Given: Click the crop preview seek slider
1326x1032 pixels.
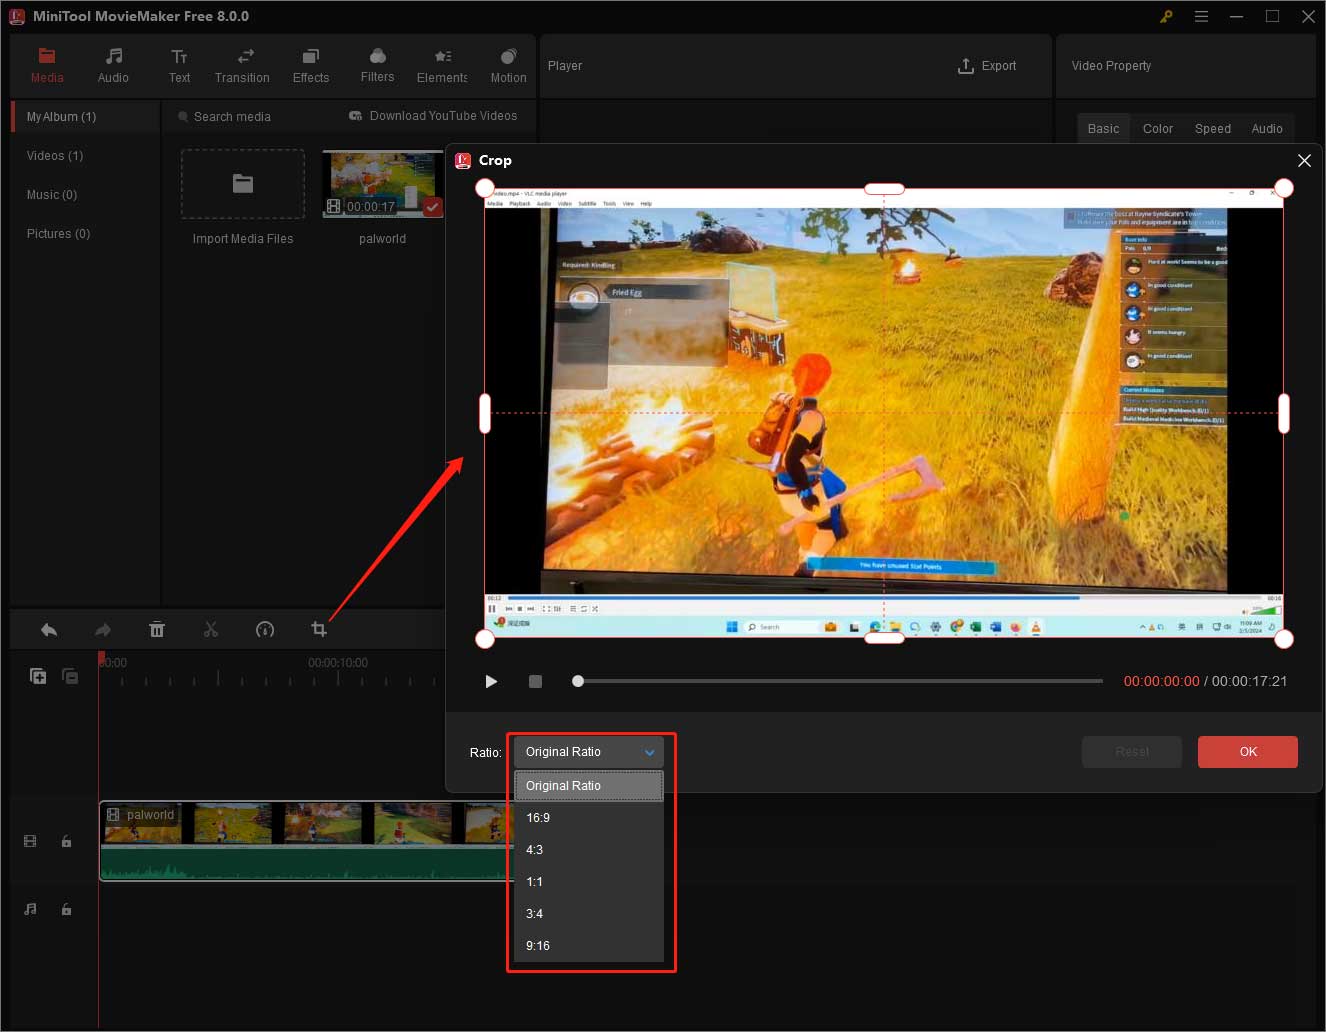Looking at the screenshot, I should click(x=838, y=681).
